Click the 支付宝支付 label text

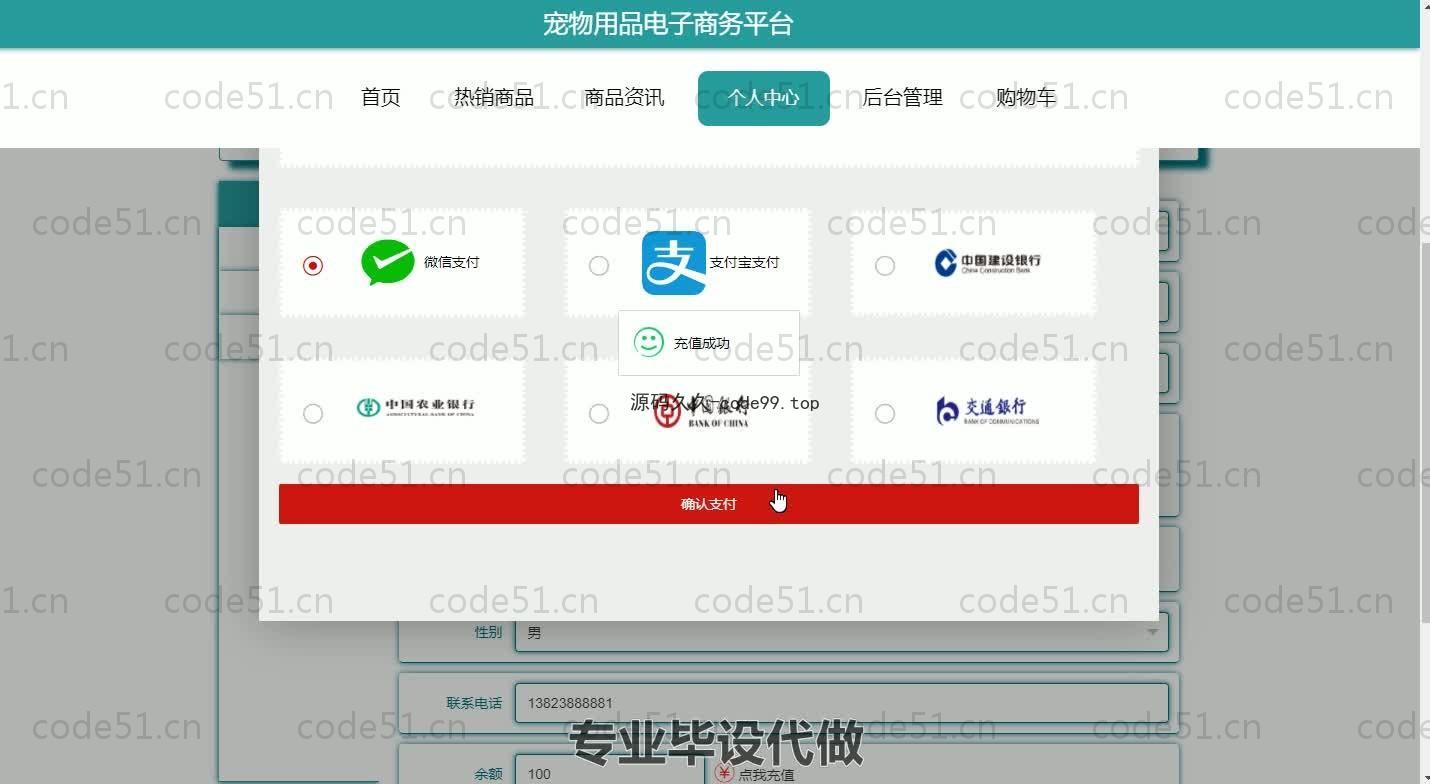point(744,262)
